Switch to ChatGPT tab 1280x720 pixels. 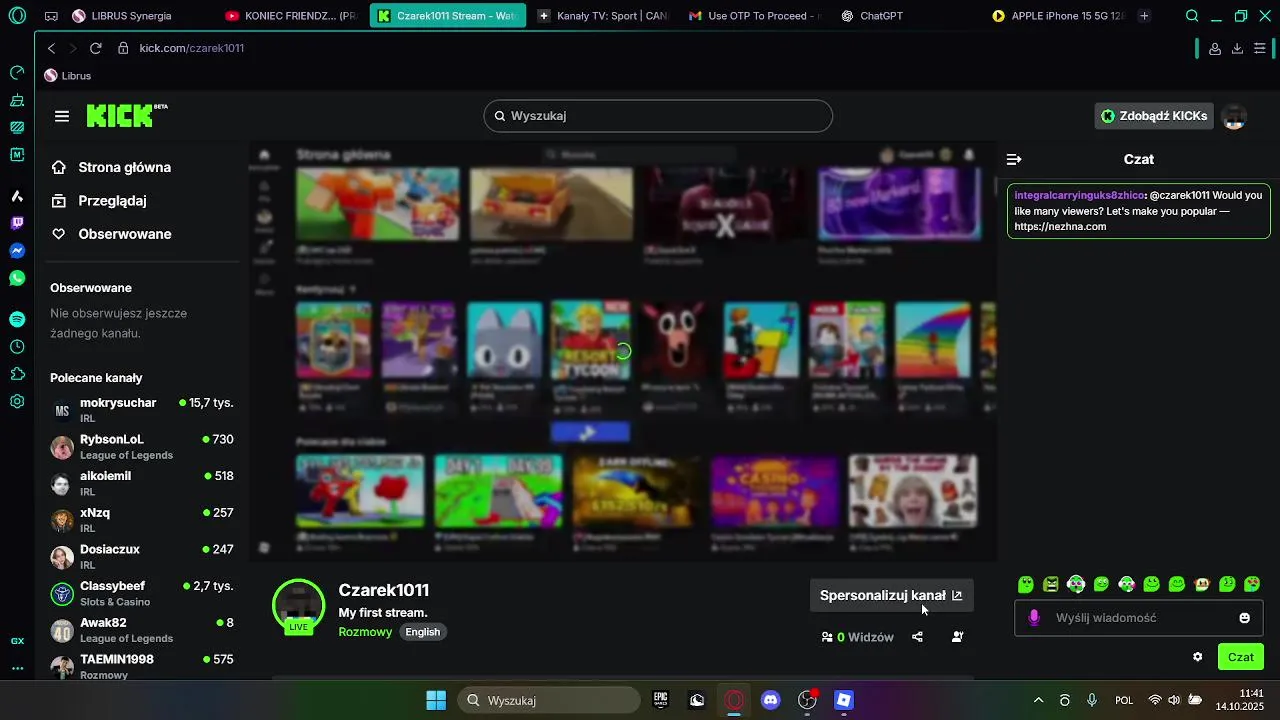tap(906, 16)
